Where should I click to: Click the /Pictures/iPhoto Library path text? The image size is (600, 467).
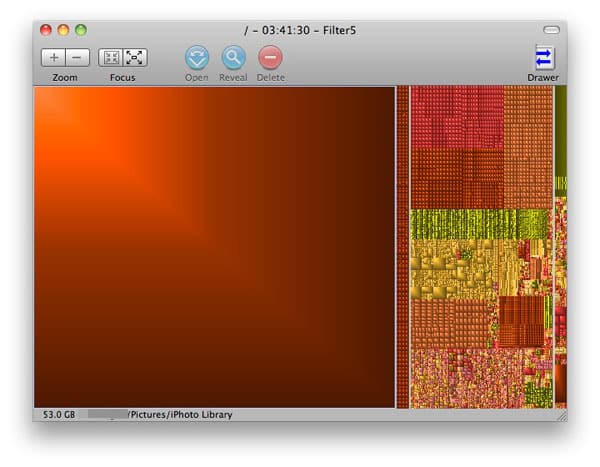(x=180, y=415)
